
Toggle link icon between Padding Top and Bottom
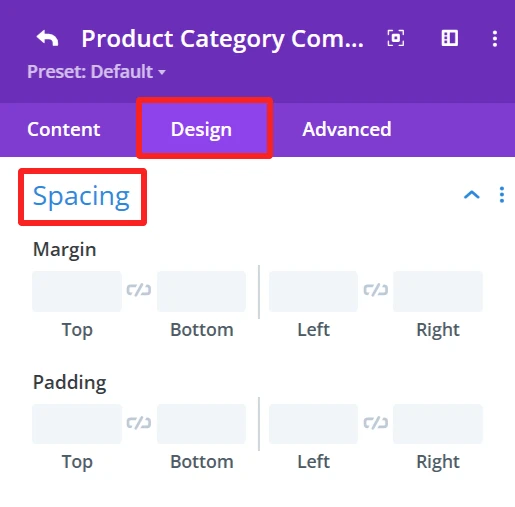[139, 423]
